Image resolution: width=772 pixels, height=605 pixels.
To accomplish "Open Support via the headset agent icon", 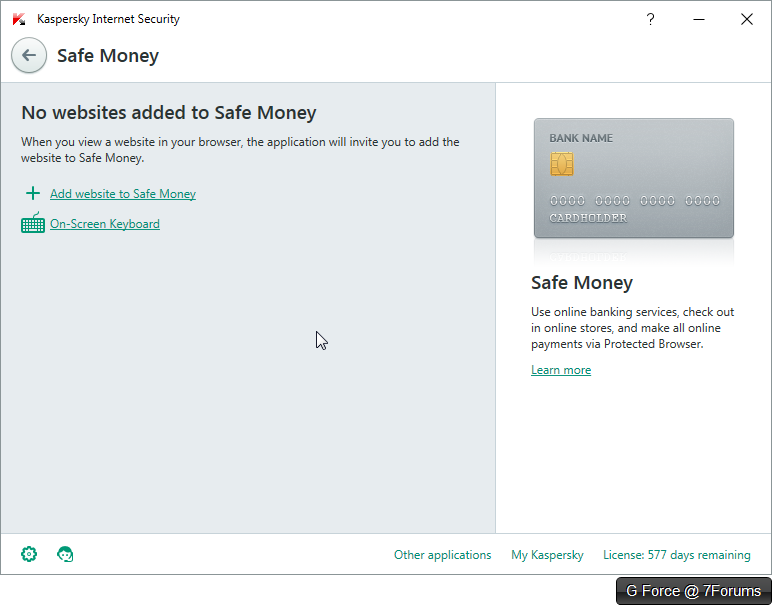I will (x=65, y=554).
